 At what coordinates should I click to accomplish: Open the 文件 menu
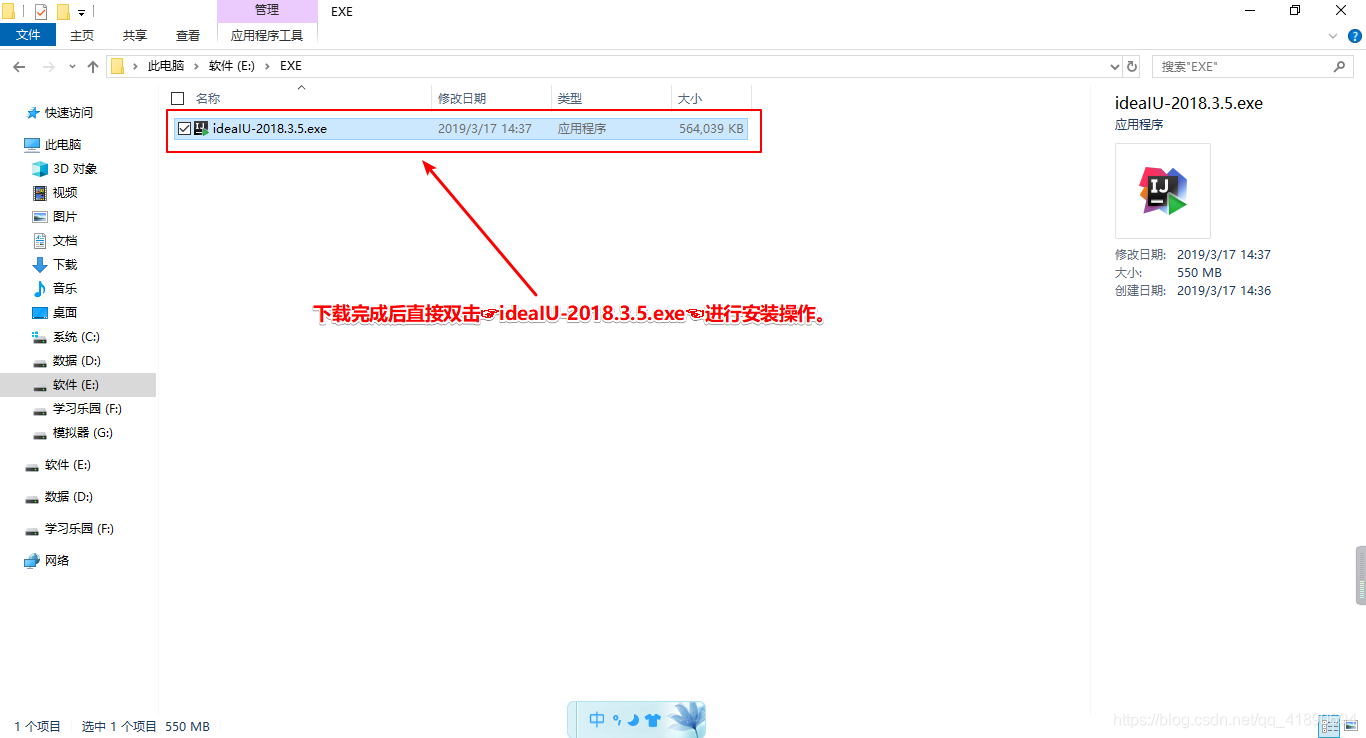(28, 35)
